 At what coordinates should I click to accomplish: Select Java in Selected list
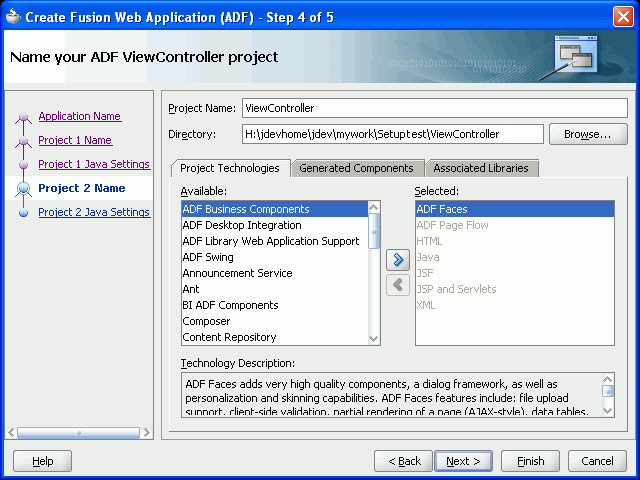515,257
